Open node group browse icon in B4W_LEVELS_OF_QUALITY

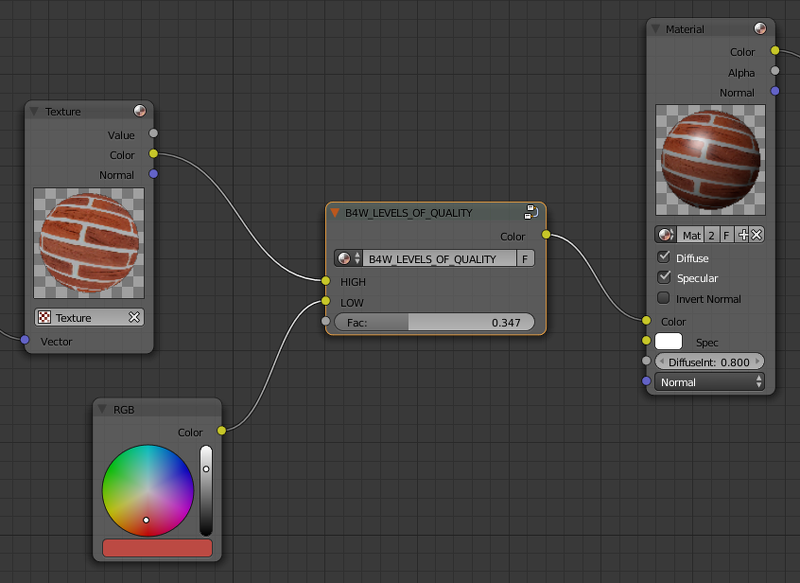click(348, 259)
